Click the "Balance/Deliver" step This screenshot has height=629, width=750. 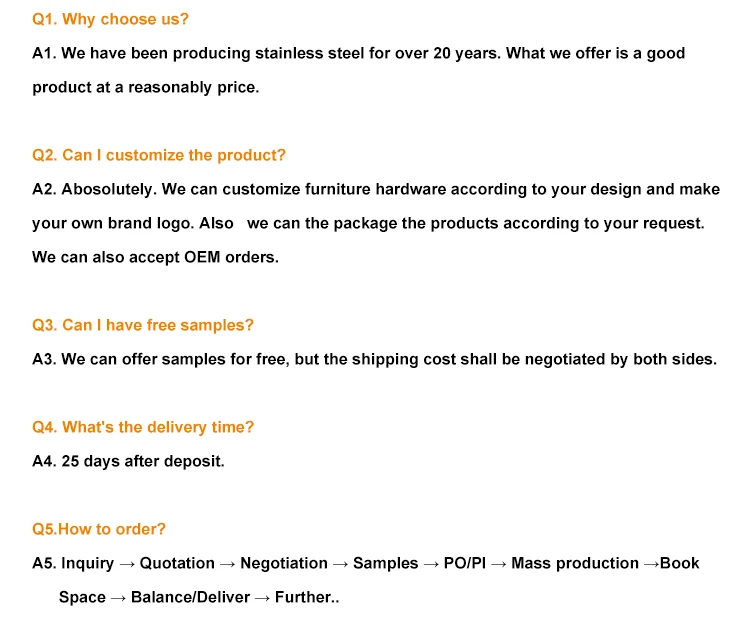pos(190,597)
